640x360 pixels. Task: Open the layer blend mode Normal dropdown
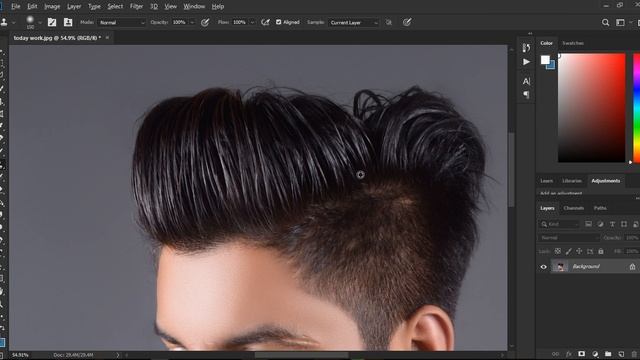(x=569, y=238)
